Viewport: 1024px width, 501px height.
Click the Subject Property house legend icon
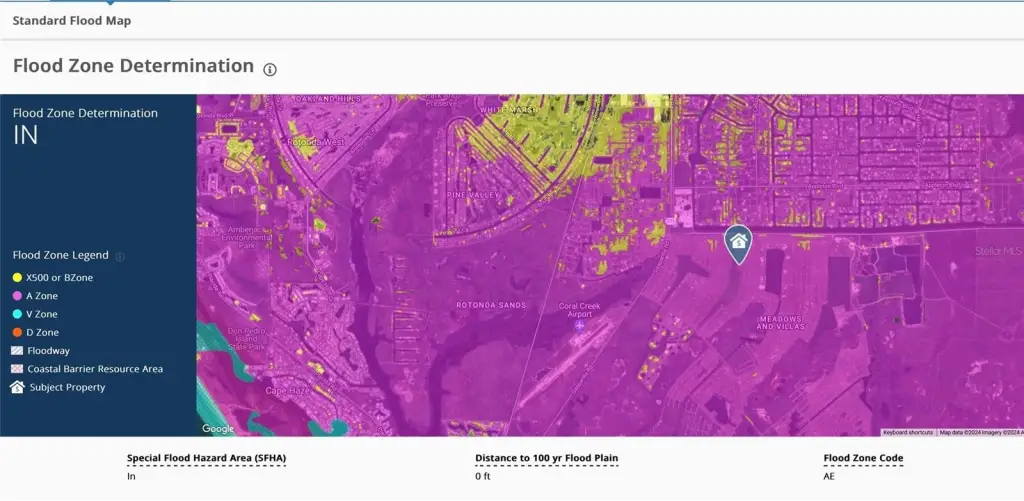click(17, 387)
